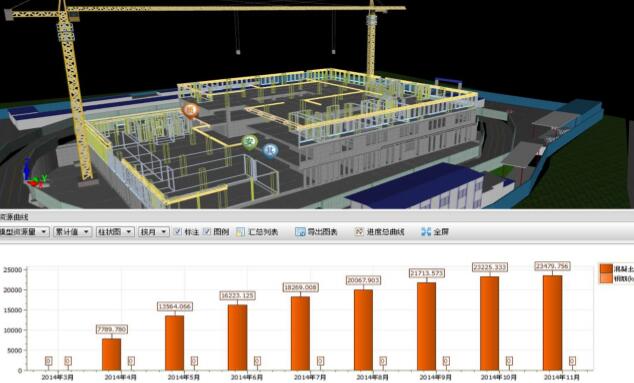Click the green marker bubble in 3D model
This screenshot has height=383, width=634.
click(x=250, y=142)
